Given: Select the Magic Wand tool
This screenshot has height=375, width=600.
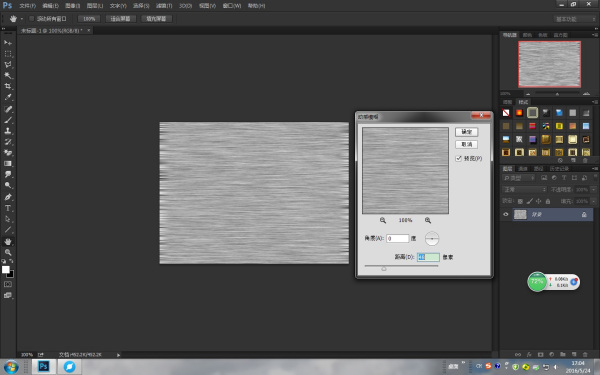Looking at the screenshot, I should pyautogui.click(x=8, y=75).
